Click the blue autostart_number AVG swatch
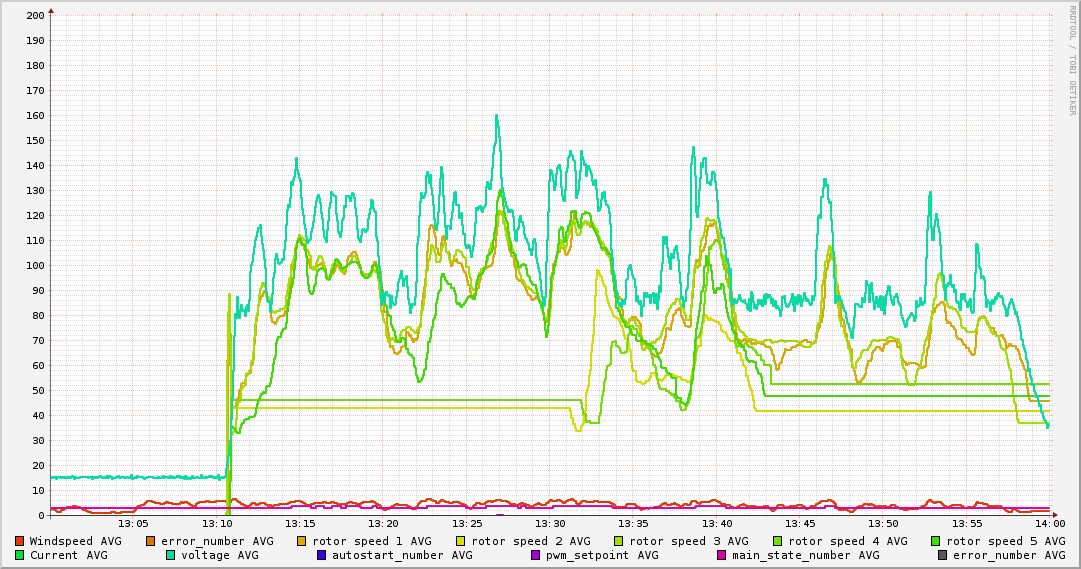 321,555
